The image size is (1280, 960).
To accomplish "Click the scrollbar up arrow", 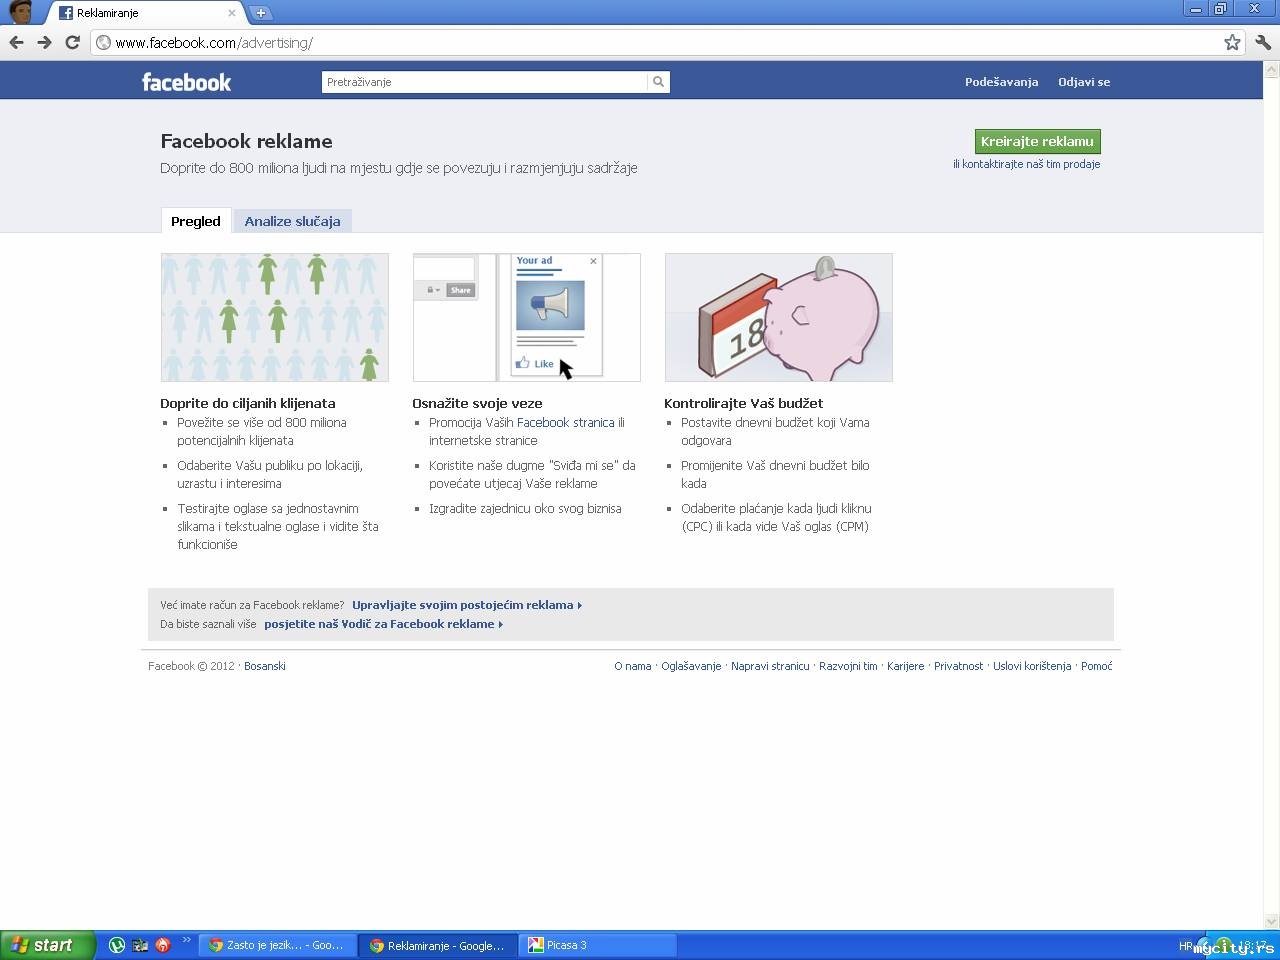I will [x=1272, y=70].
